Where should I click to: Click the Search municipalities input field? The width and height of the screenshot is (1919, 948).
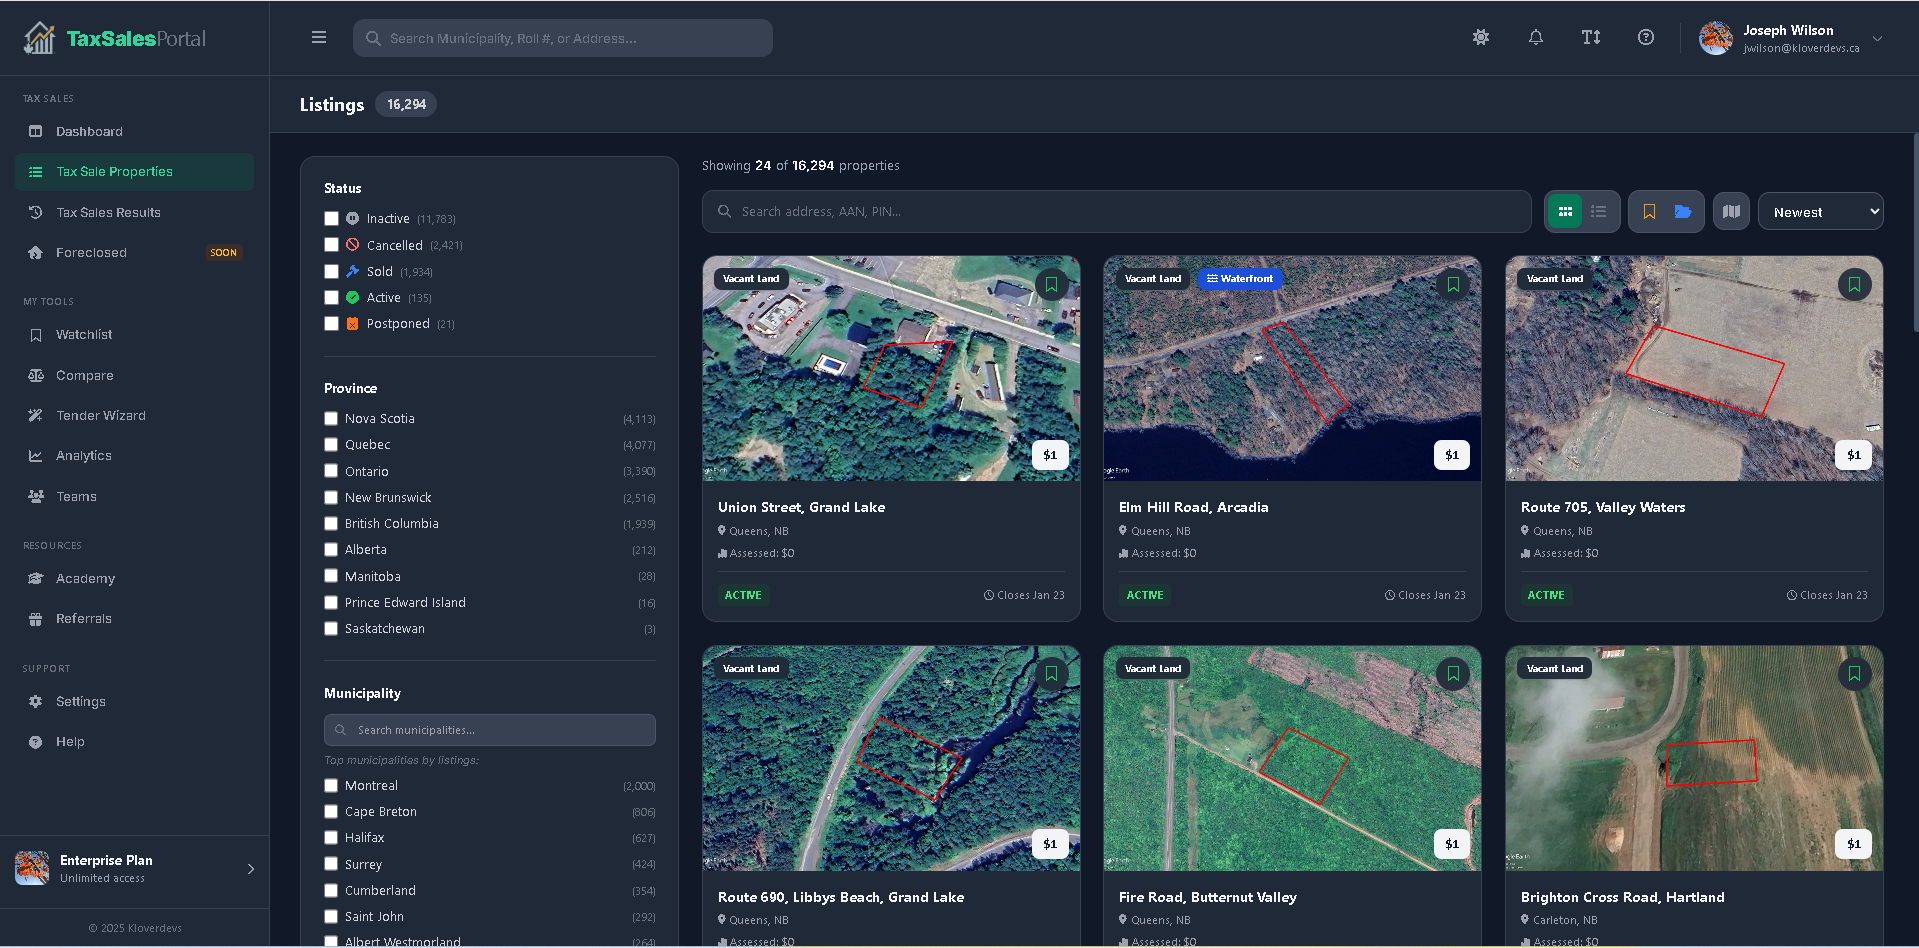click(x=490, y=730)
